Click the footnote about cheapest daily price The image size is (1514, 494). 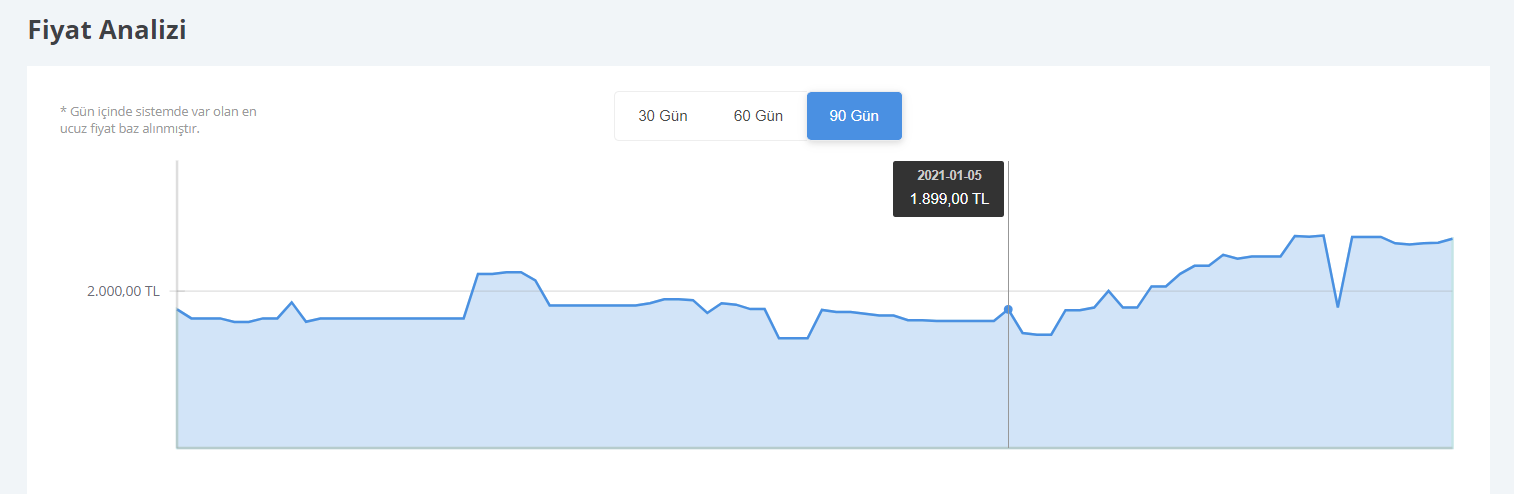coord(158,120)
